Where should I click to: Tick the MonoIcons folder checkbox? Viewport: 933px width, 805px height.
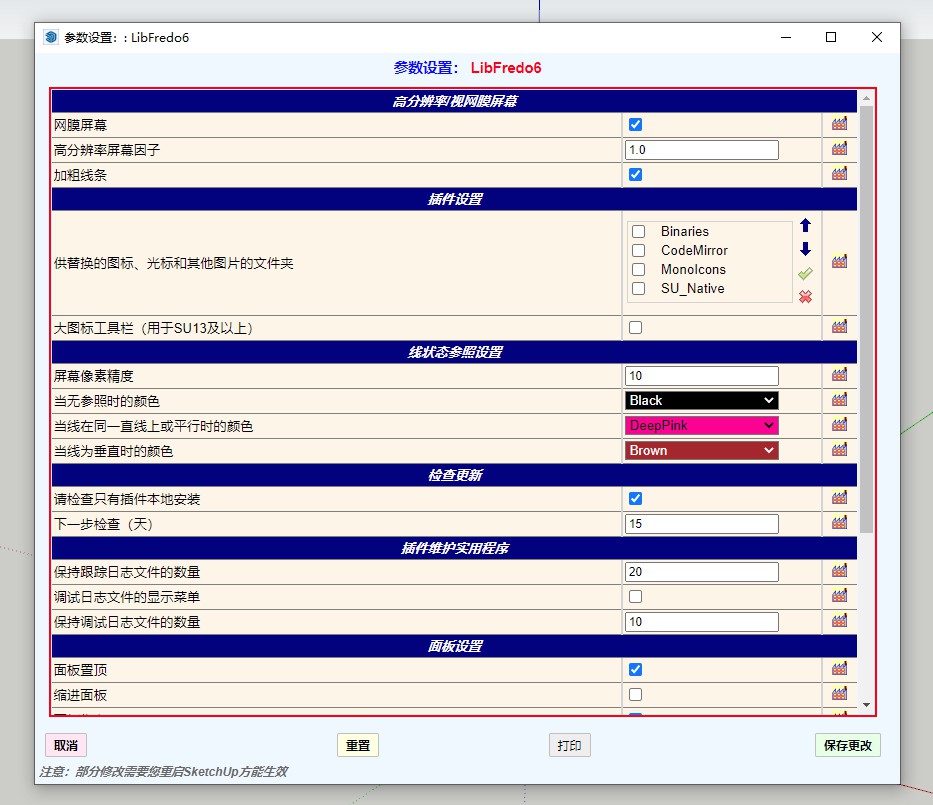click(639, 270)
